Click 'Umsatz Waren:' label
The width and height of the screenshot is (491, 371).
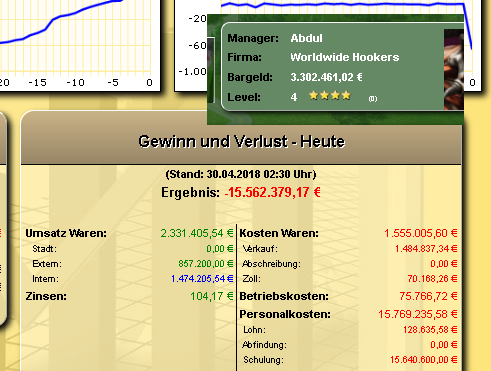coord(66,233)
